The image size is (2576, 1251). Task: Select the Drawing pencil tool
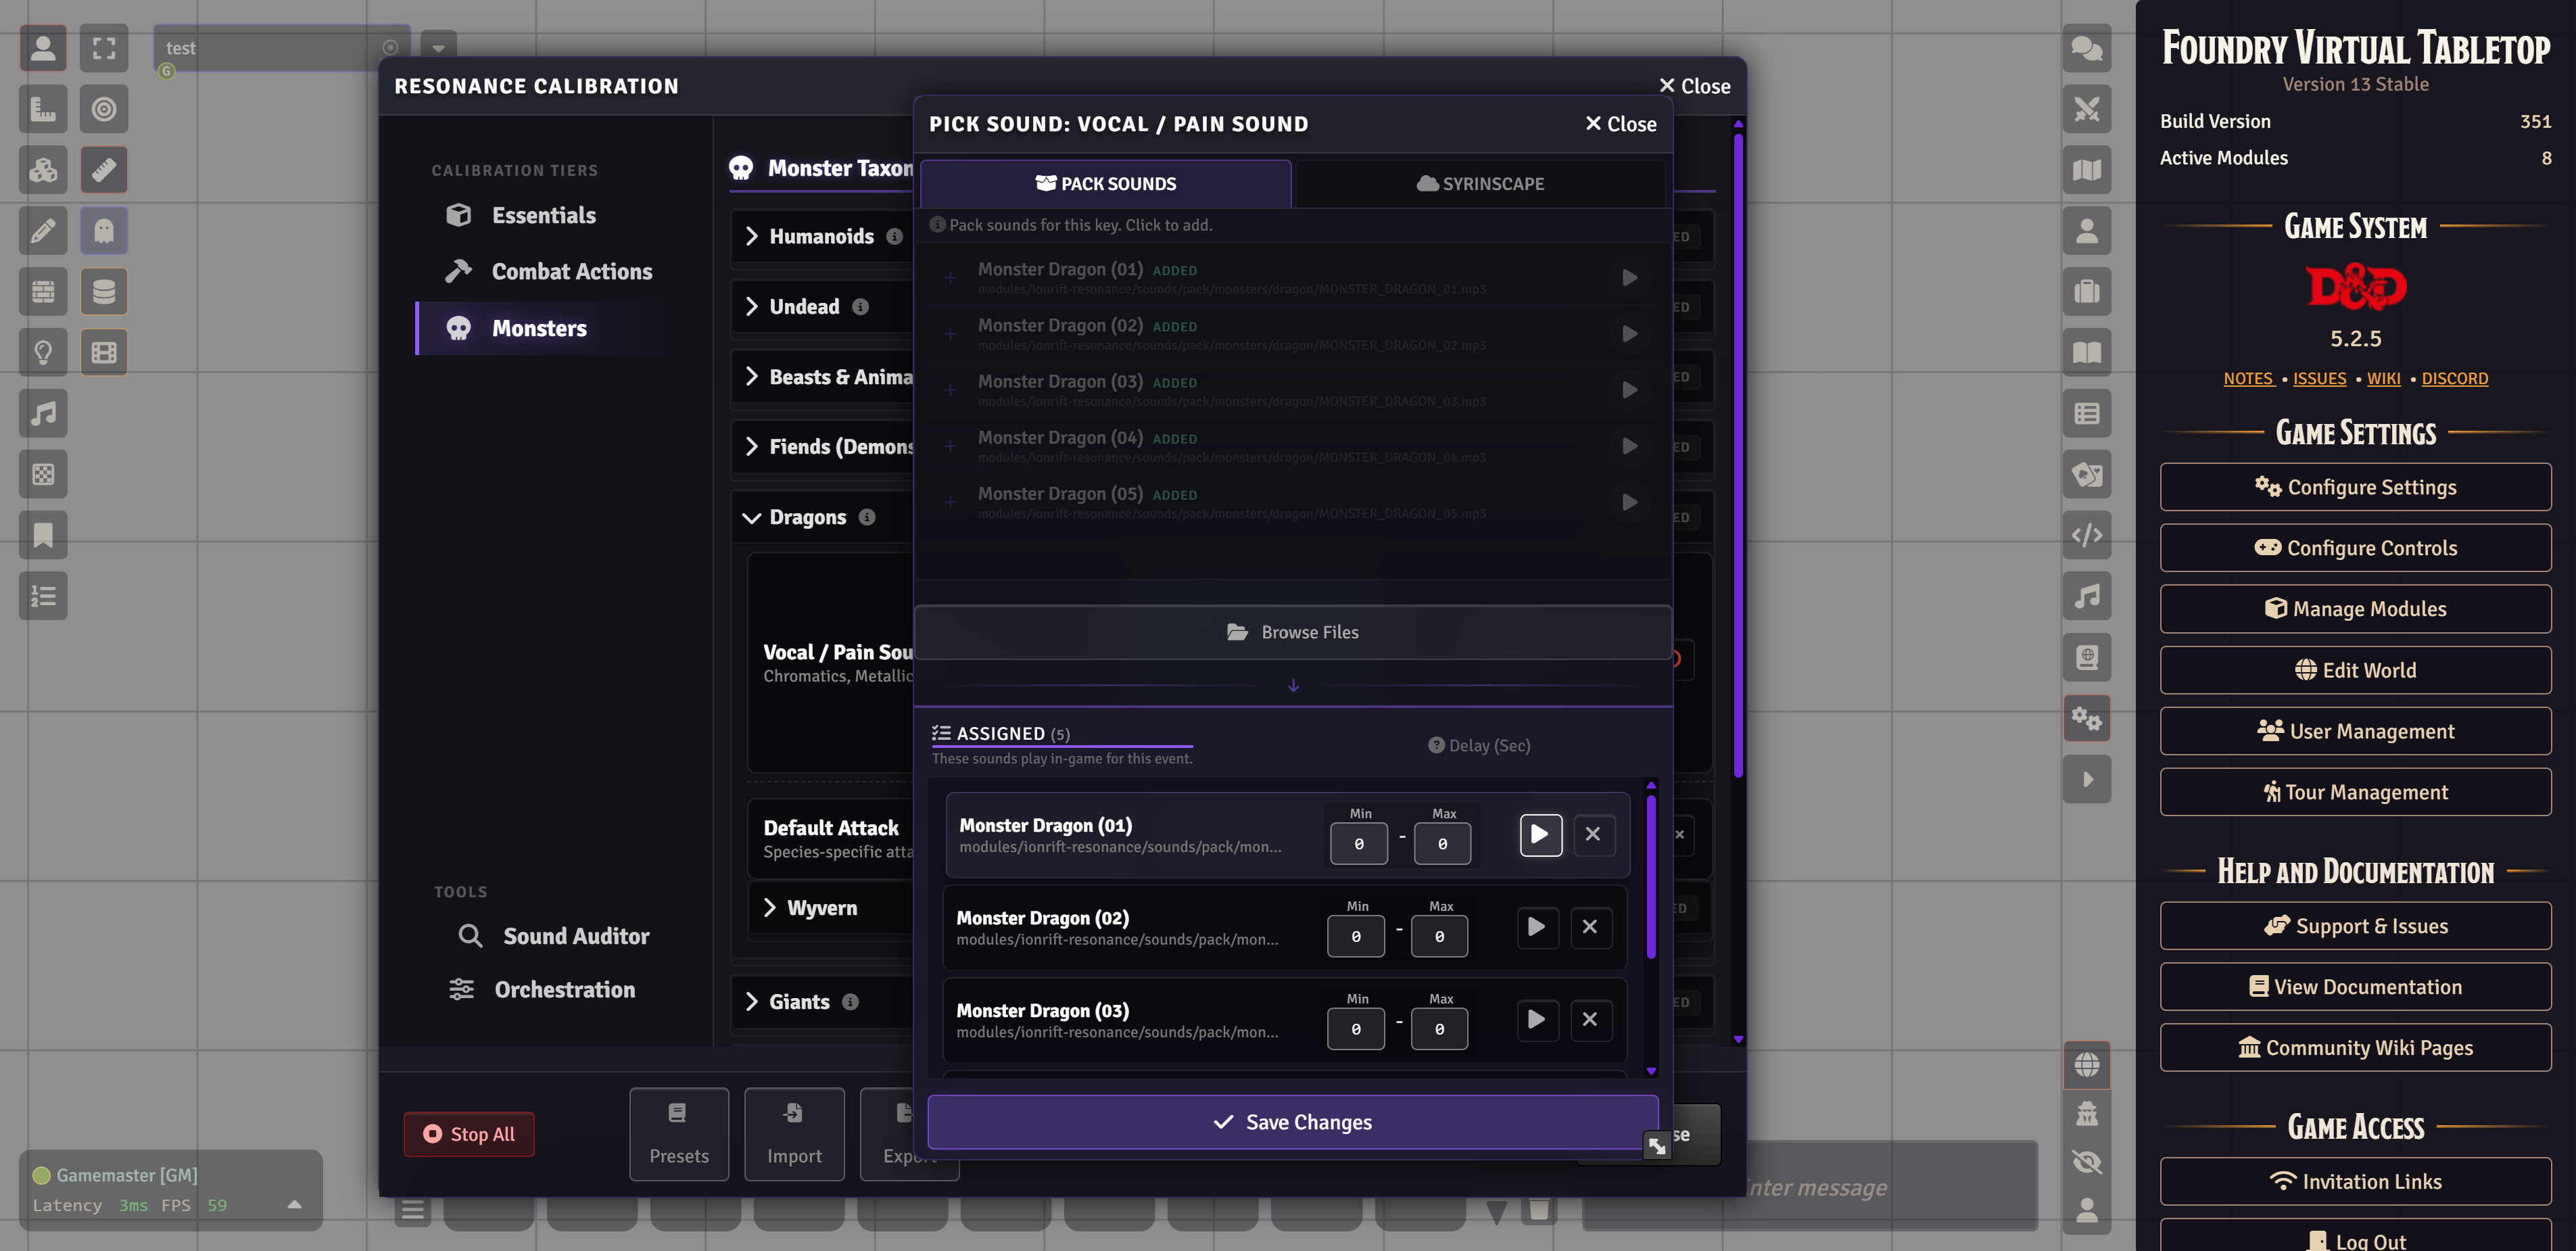(43, 231)
